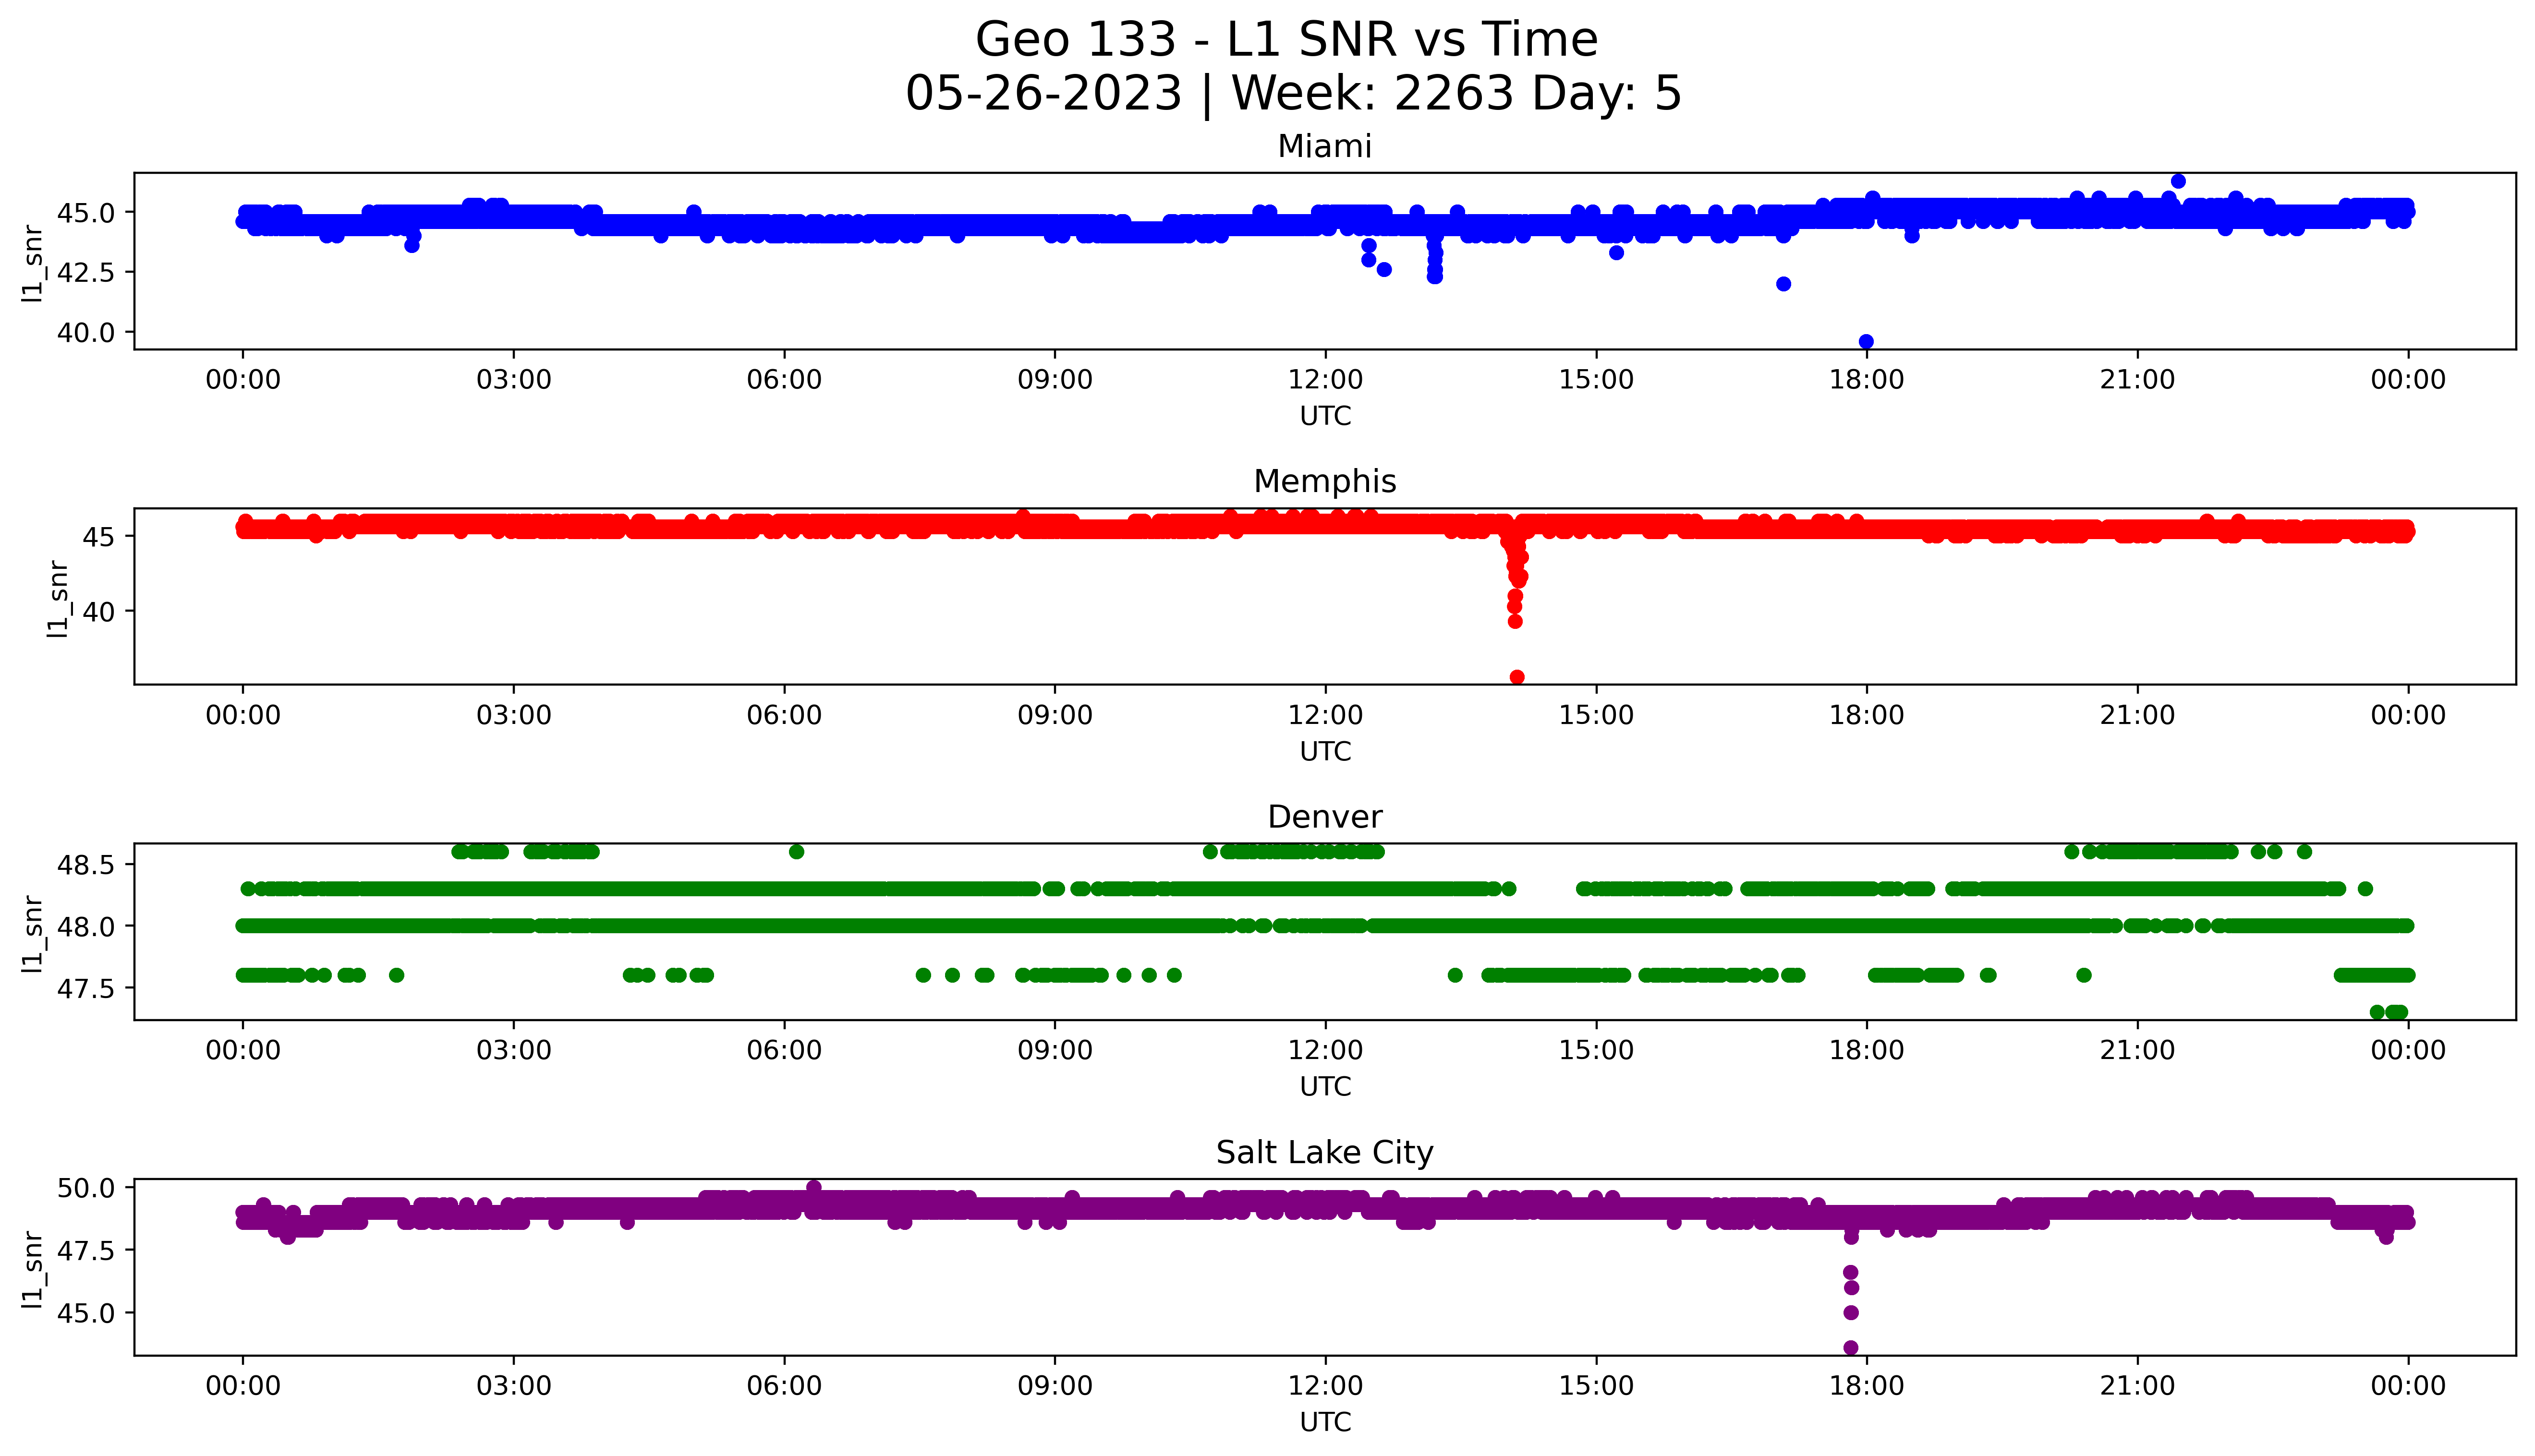The width and height of the screenshot is (2535, 1456).
Task: Click the 18:00 tick label on Miami plot
Action: tap(1867, 380)
